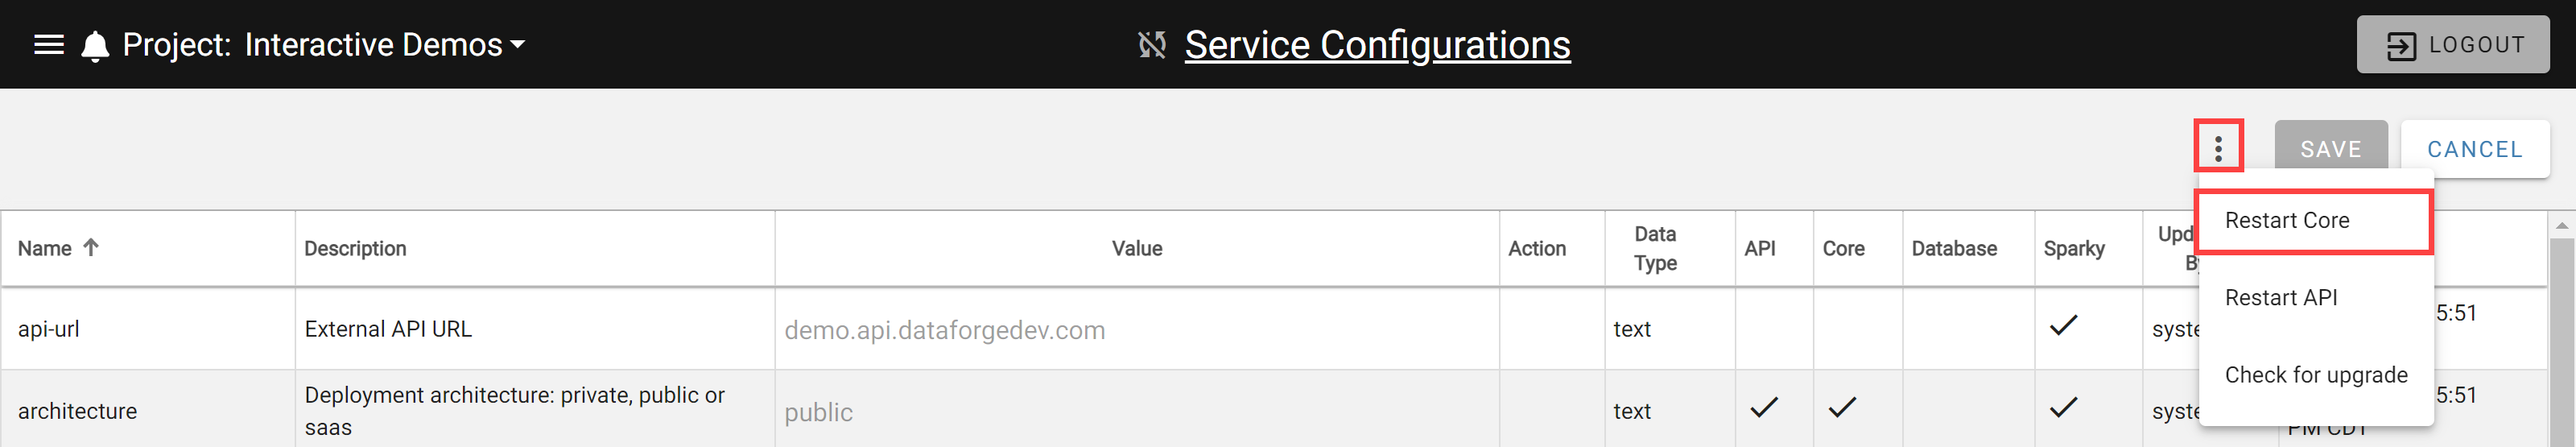Click the ascending sort arrow on Name
The height and width of the screenshot is (447, 2576).
(x=91, y=247)
